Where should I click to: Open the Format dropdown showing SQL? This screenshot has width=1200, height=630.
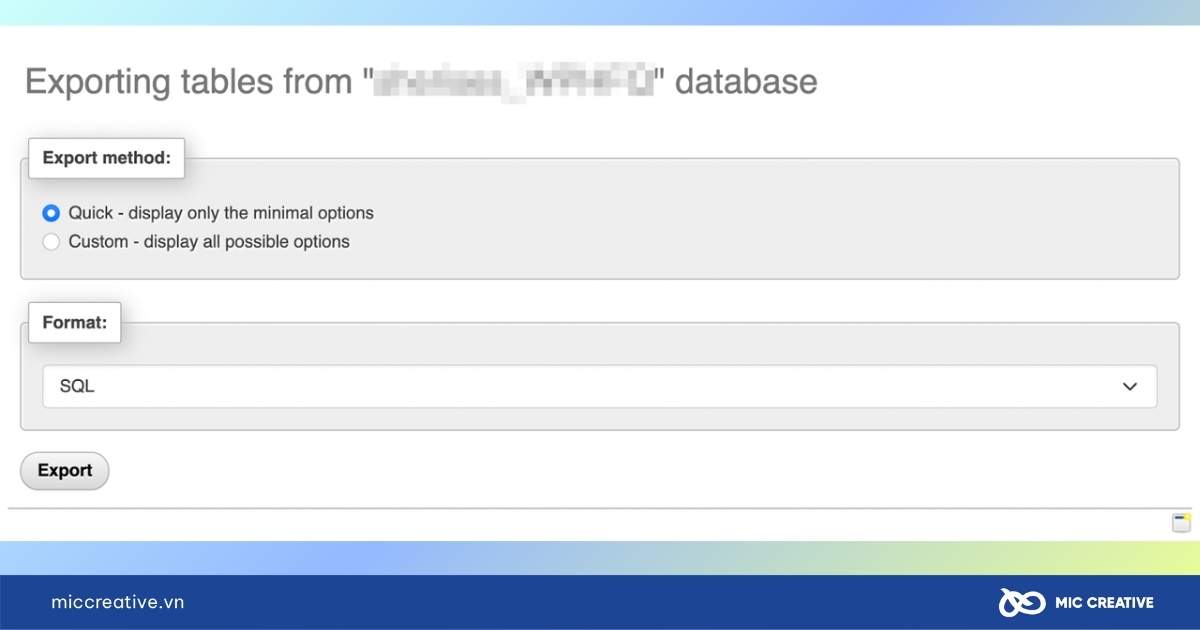click(x=599, y=386)
